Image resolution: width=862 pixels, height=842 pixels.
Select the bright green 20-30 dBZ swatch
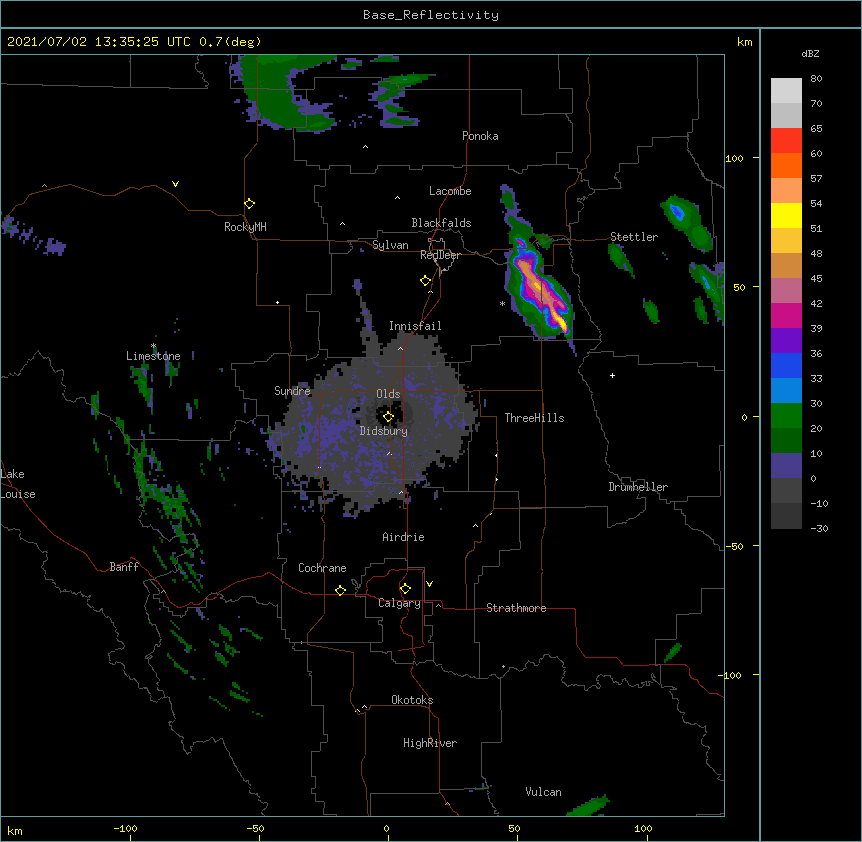click(786, 416)
